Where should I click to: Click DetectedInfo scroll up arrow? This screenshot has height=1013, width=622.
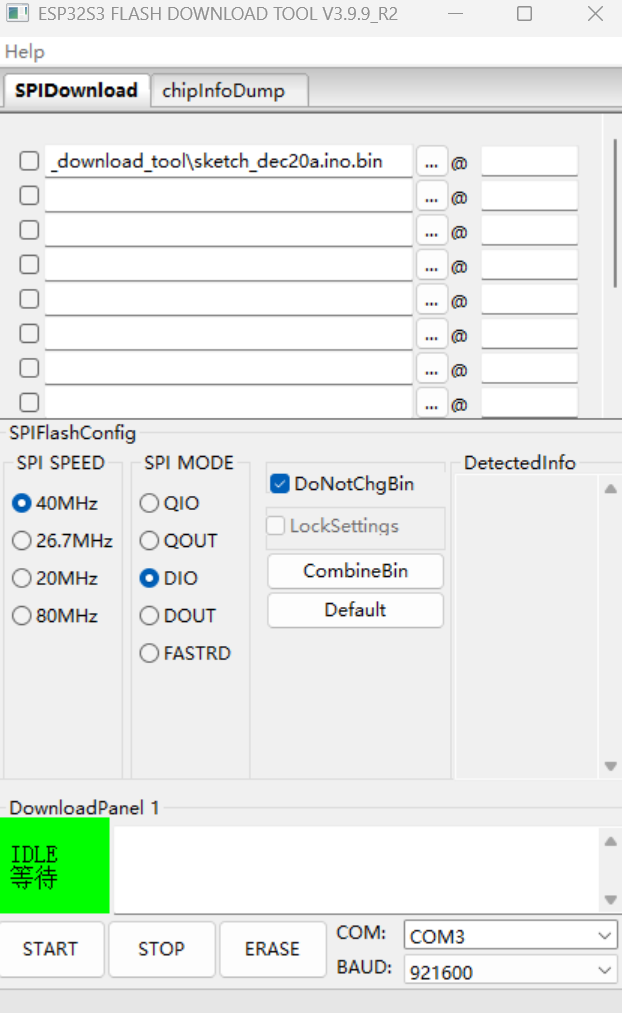pyautogui.click(x=610, y=489)
